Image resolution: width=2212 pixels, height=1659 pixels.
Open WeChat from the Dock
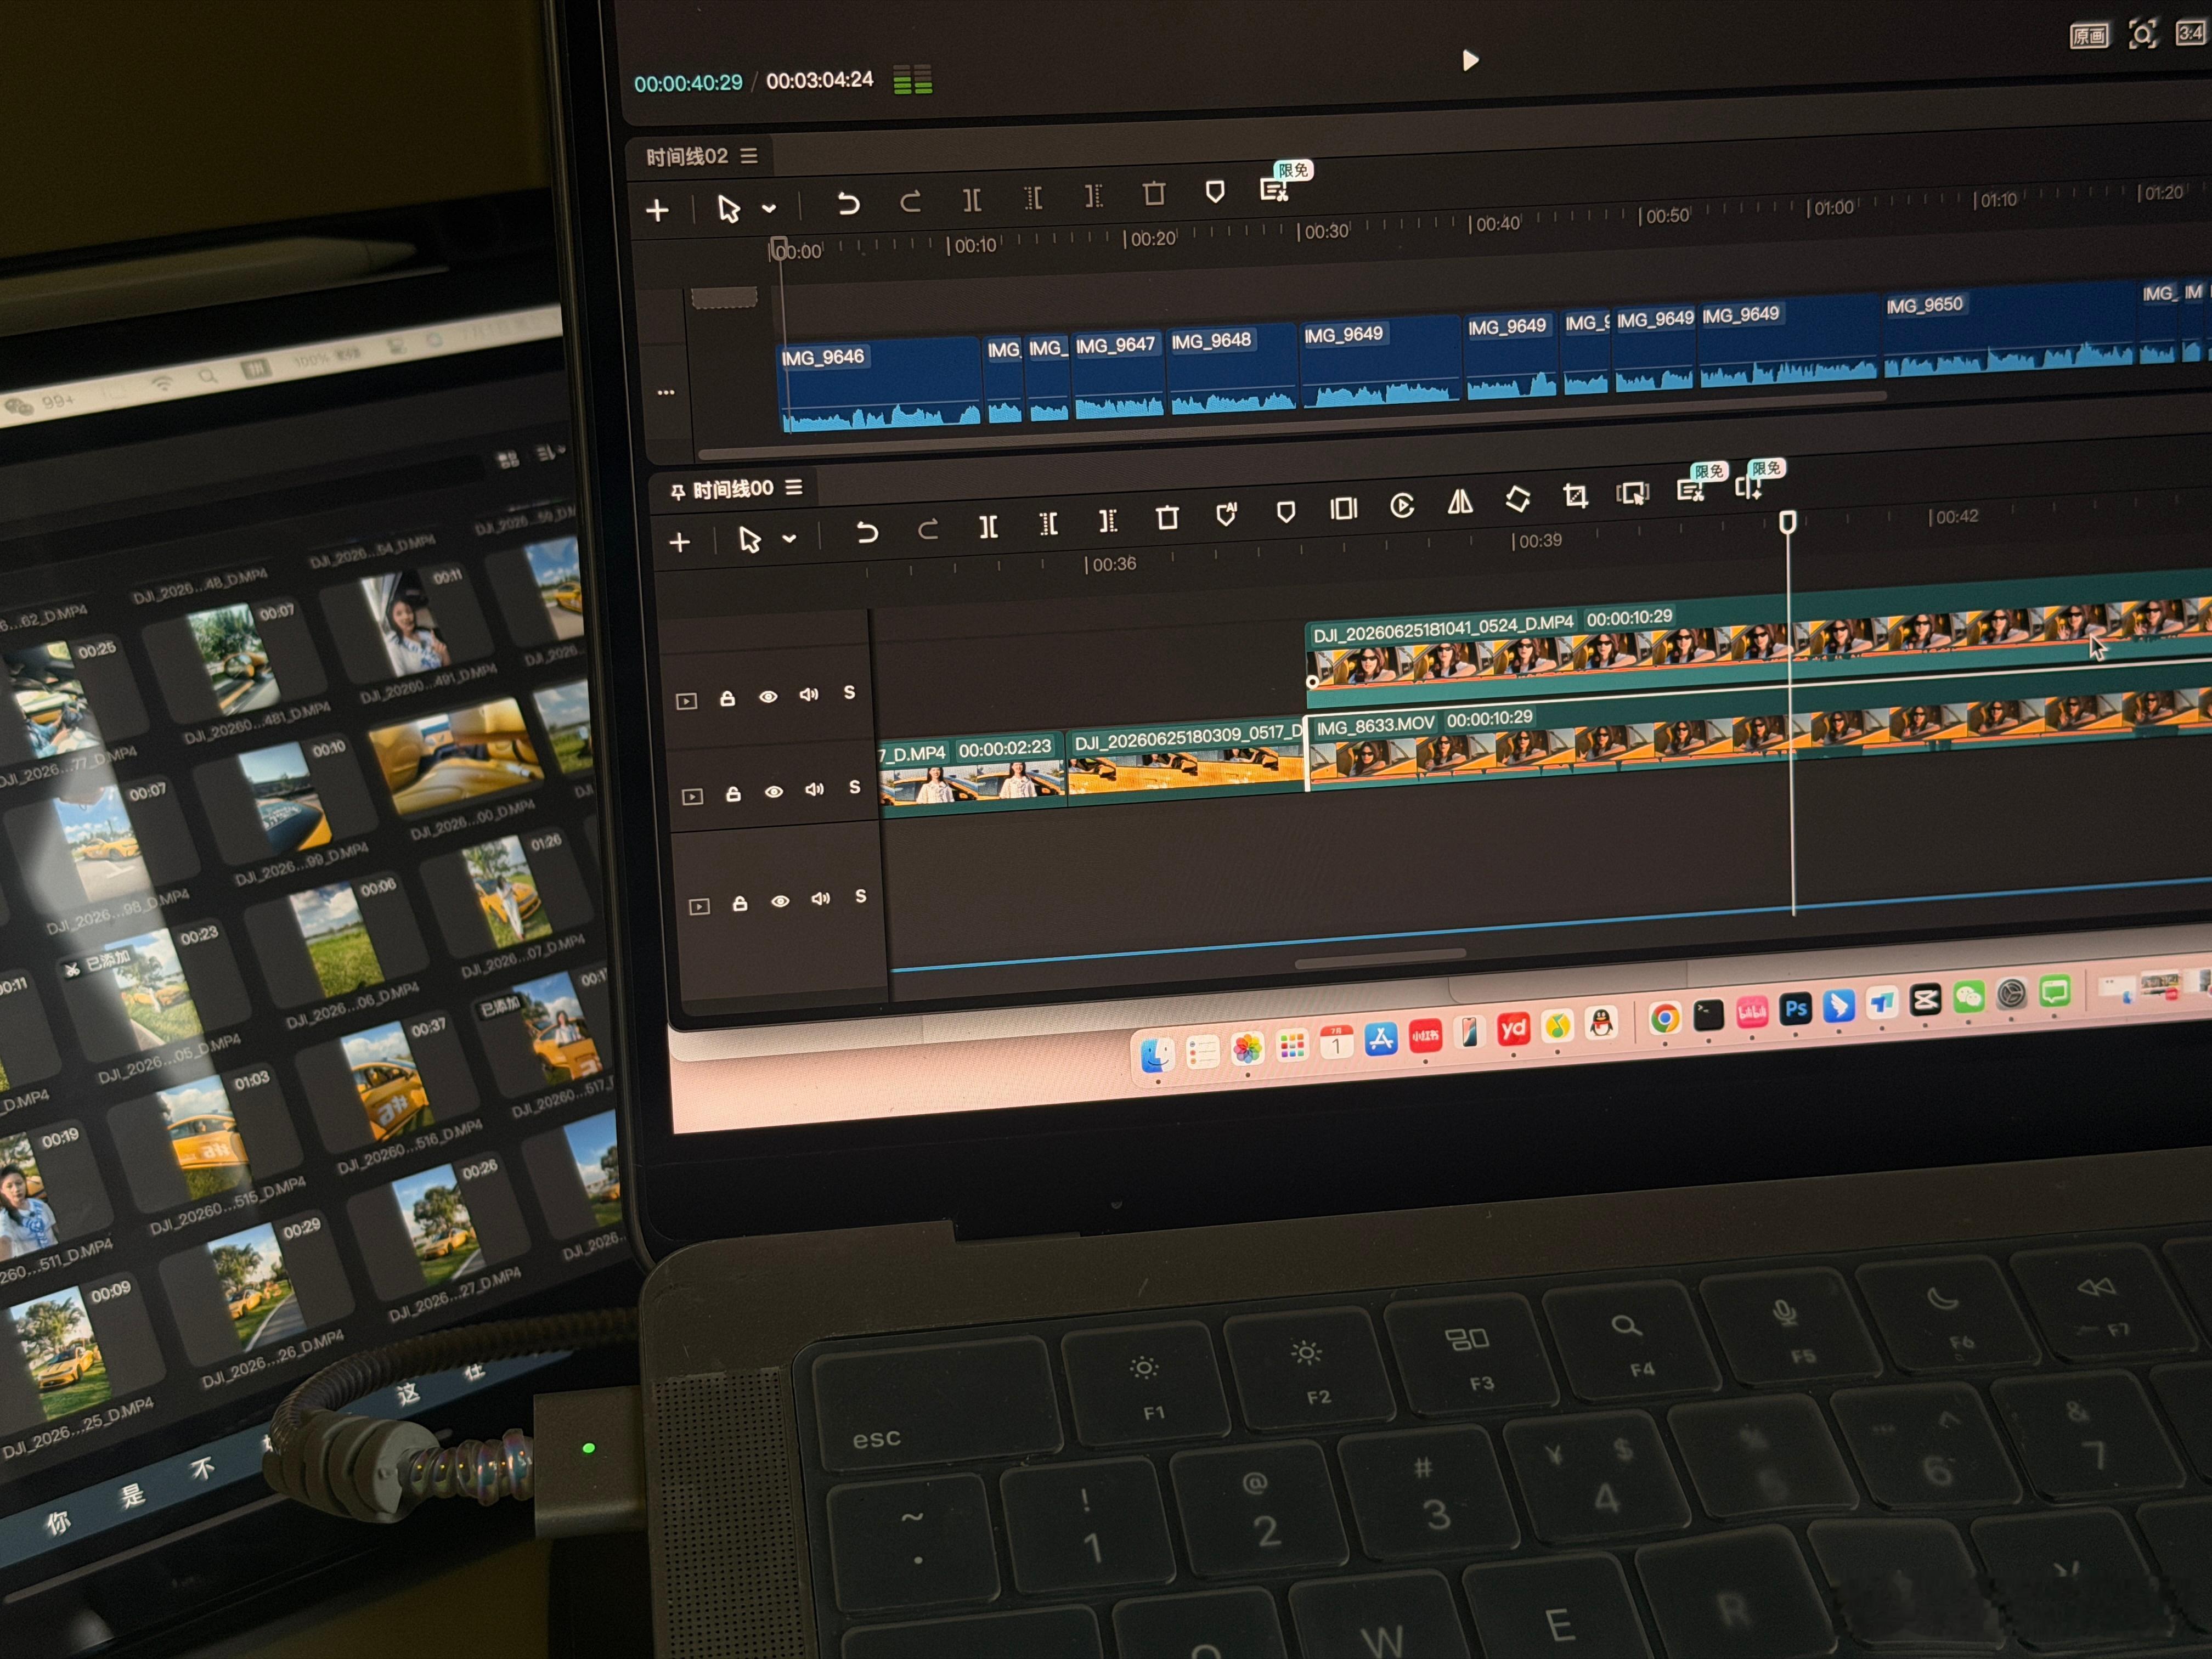point(1968,997)
